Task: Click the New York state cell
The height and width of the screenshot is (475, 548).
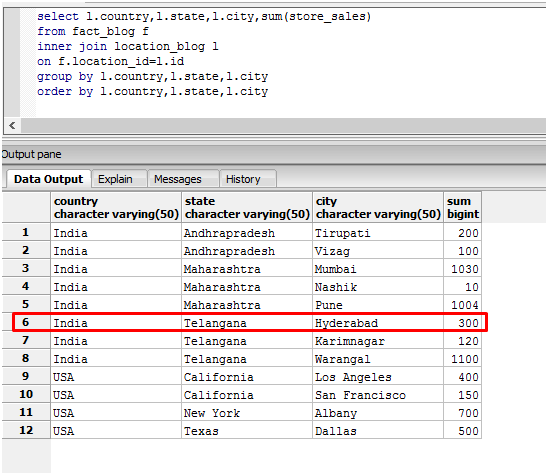Action: point(247,412)
